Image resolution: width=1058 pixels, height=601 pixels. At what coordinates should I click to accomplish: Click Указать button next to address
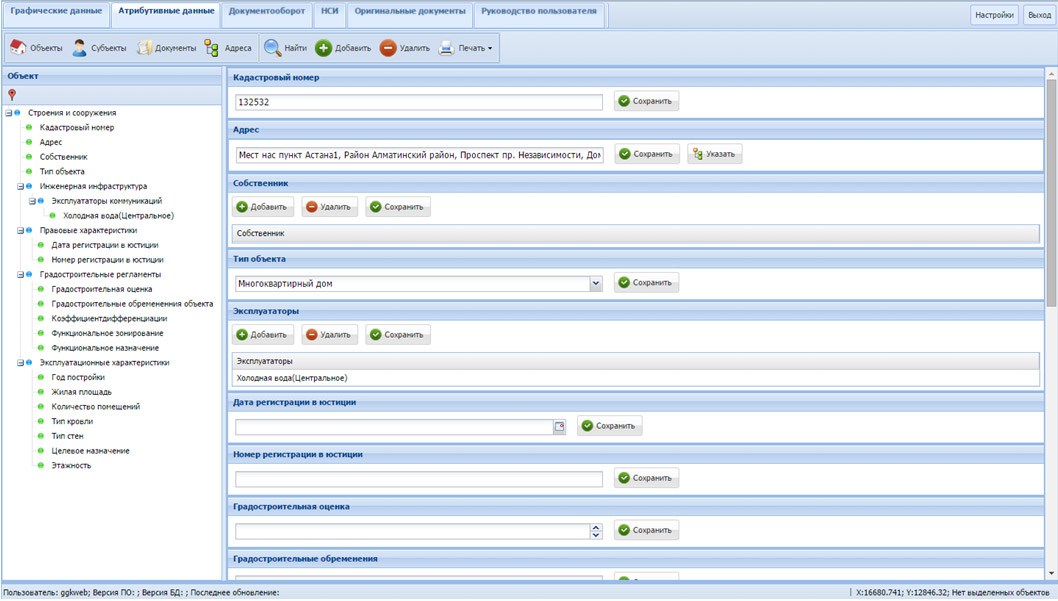pyautogui.click(x=714, y=154)
